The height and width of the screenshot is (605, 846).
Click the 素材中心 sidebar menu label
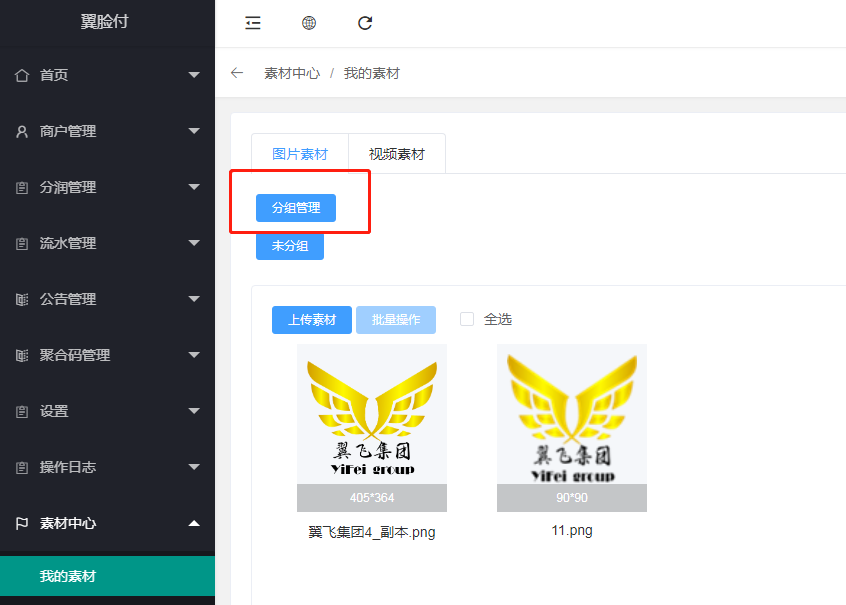click(68, 523)
